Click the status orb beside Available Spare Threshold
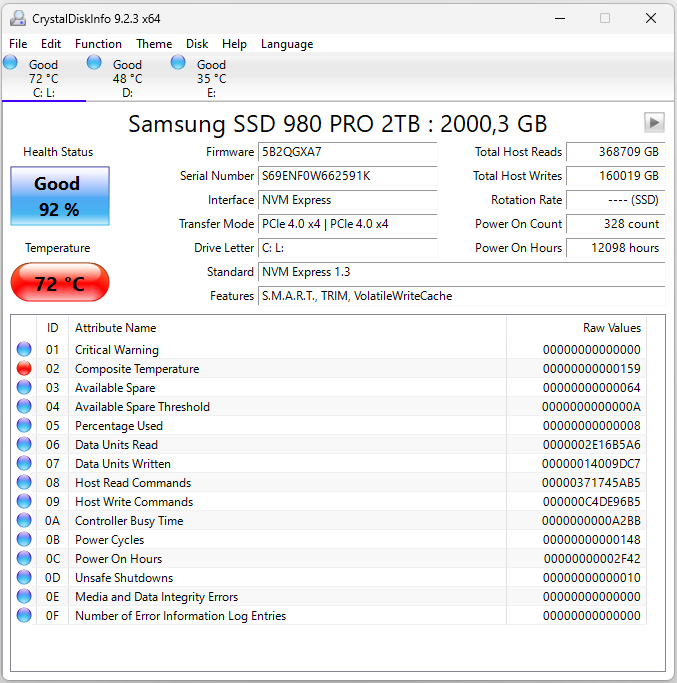Image resolution: width=677 pixels, height=683 pixels. [24, 406]
